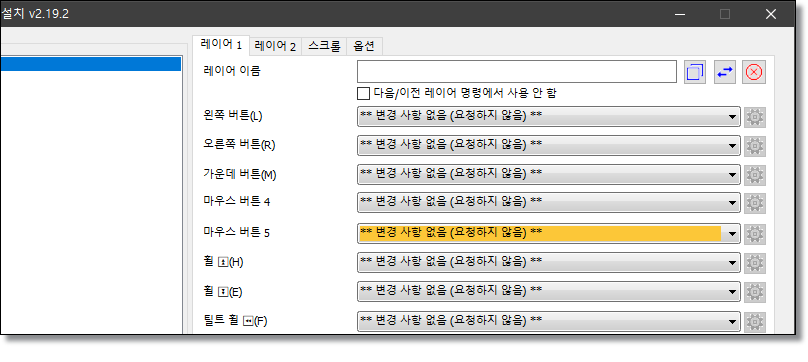Expand the 오른쪽 버튼(R) dropdown

click(x=549, y=145)
